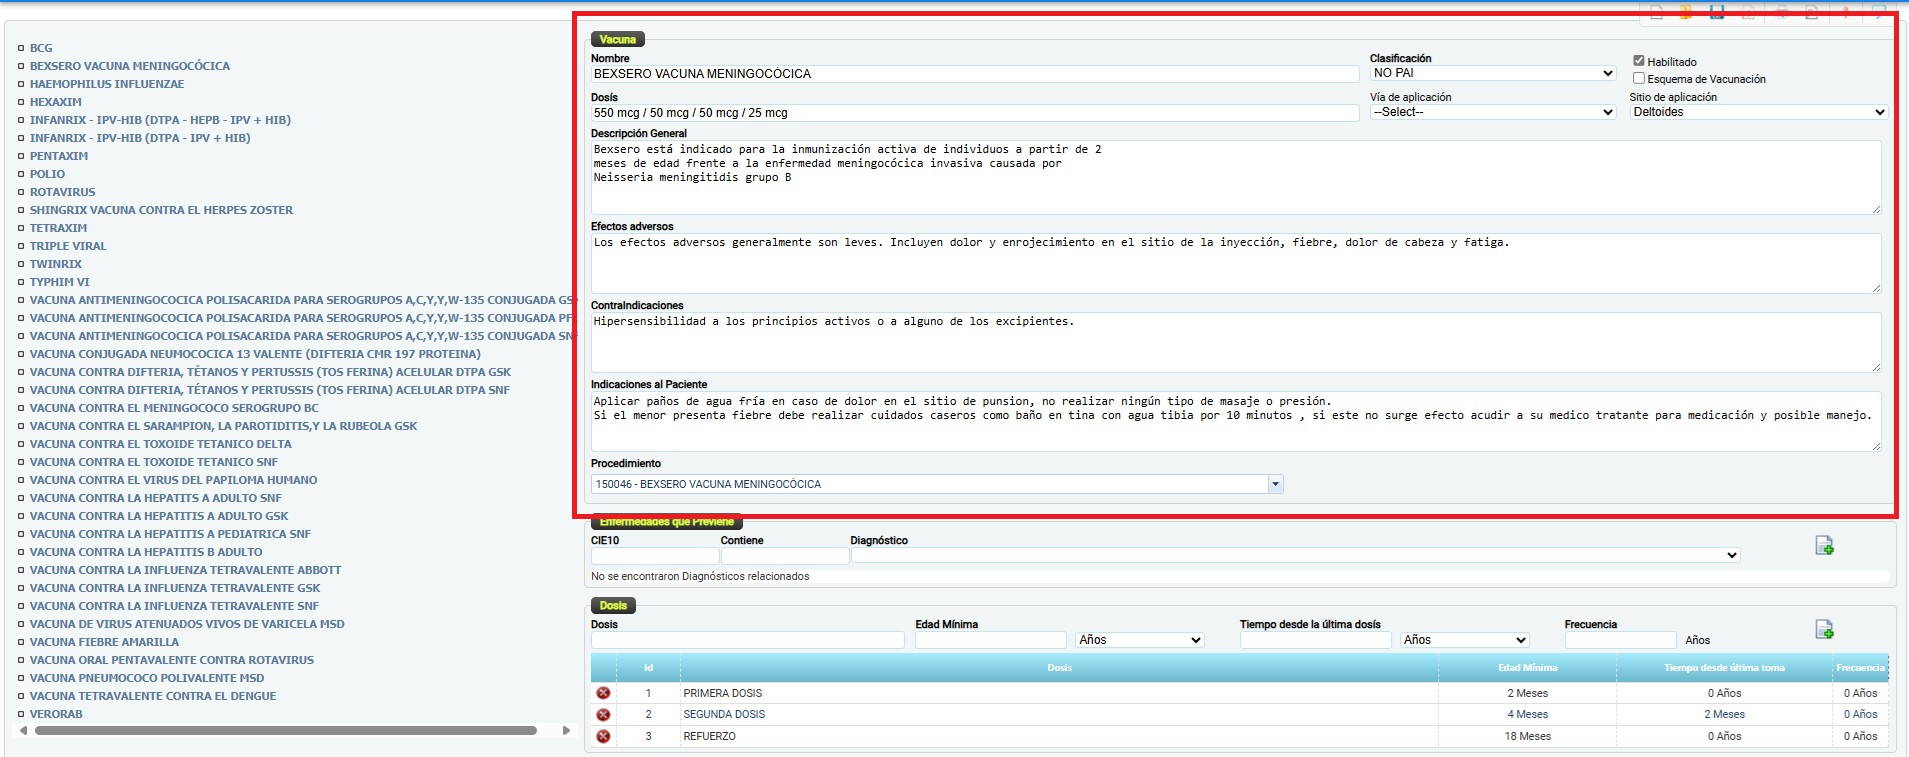Select VACUNA CONTRA LA HEPATITIS B ADULTO

pyautogui.click(x=146, y=552)
